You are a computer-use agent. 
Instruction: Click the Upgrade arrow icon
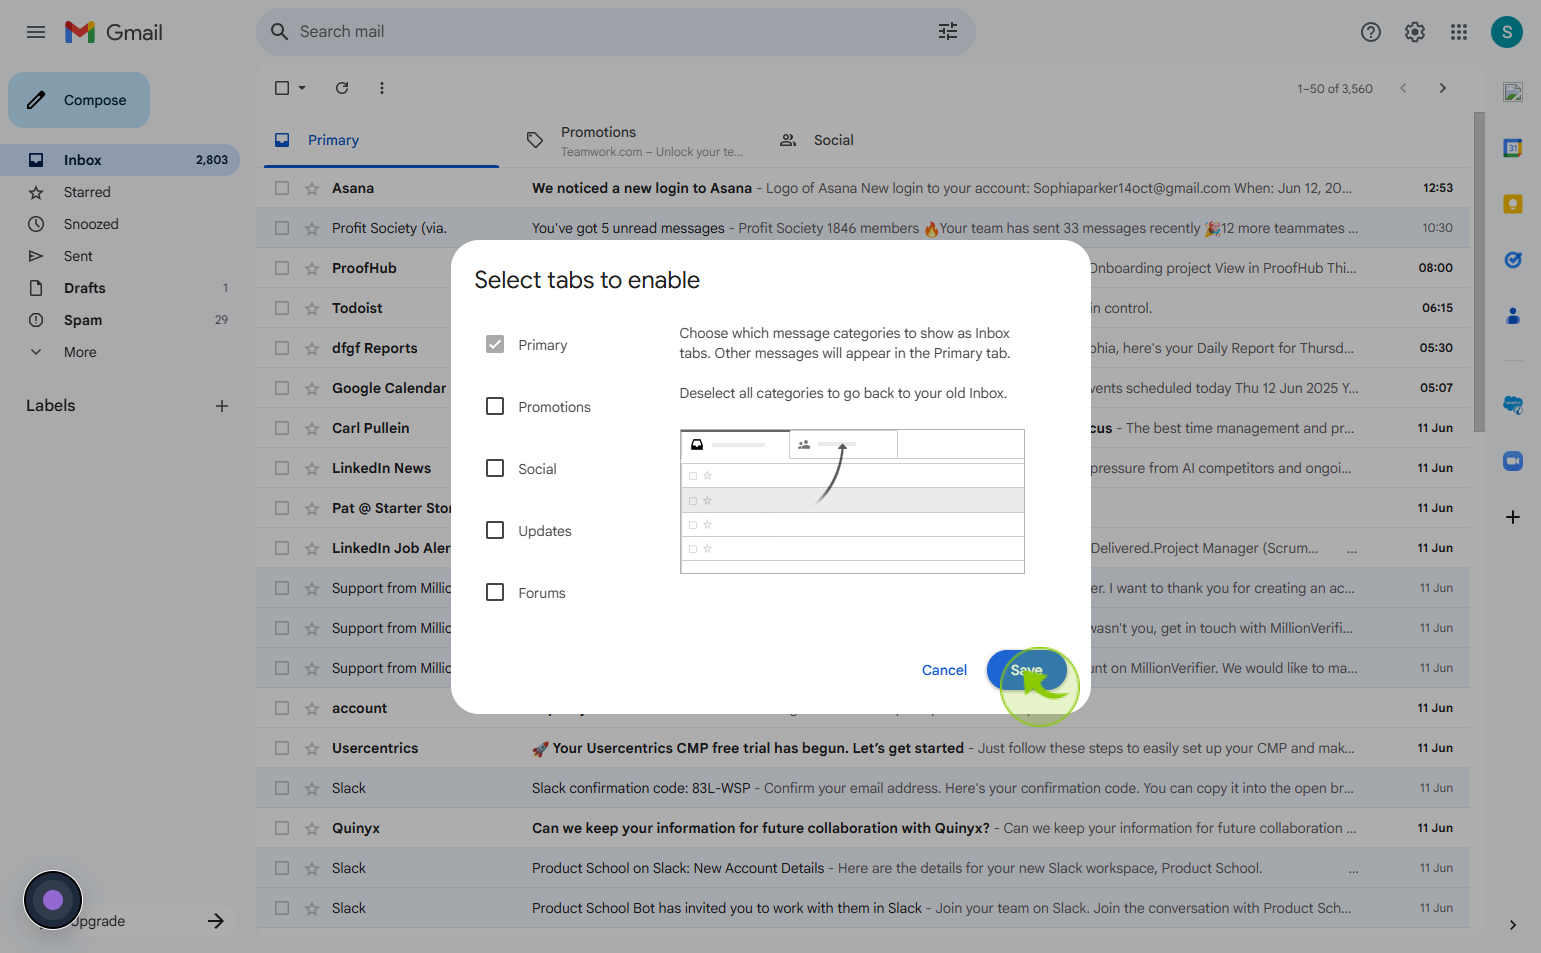(216, 921)
